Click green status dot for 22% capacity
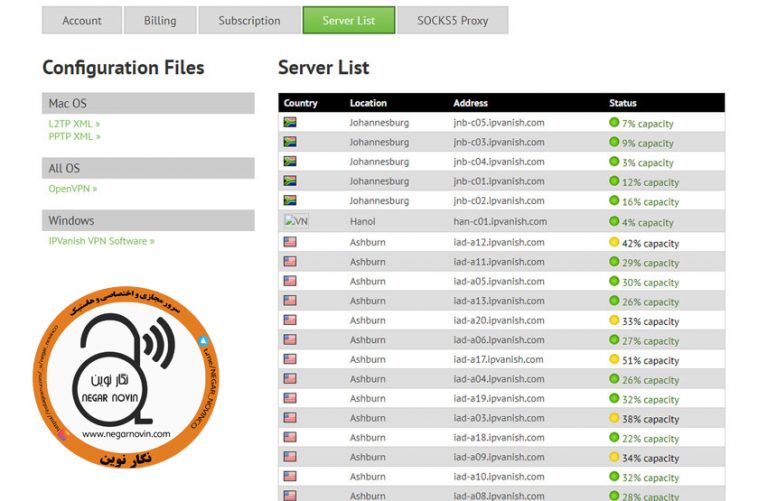The image size is (768, 501). (614, 437)
